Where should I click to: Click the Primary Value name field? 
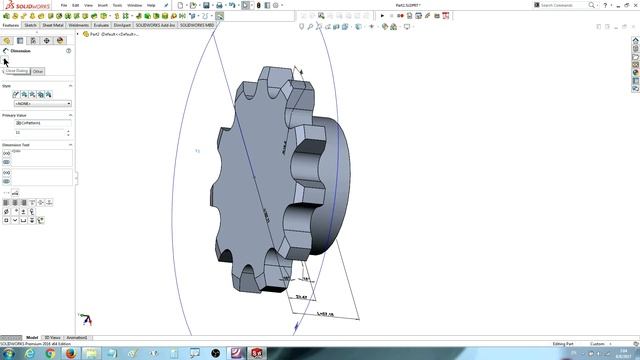click(x=43, y=123)
